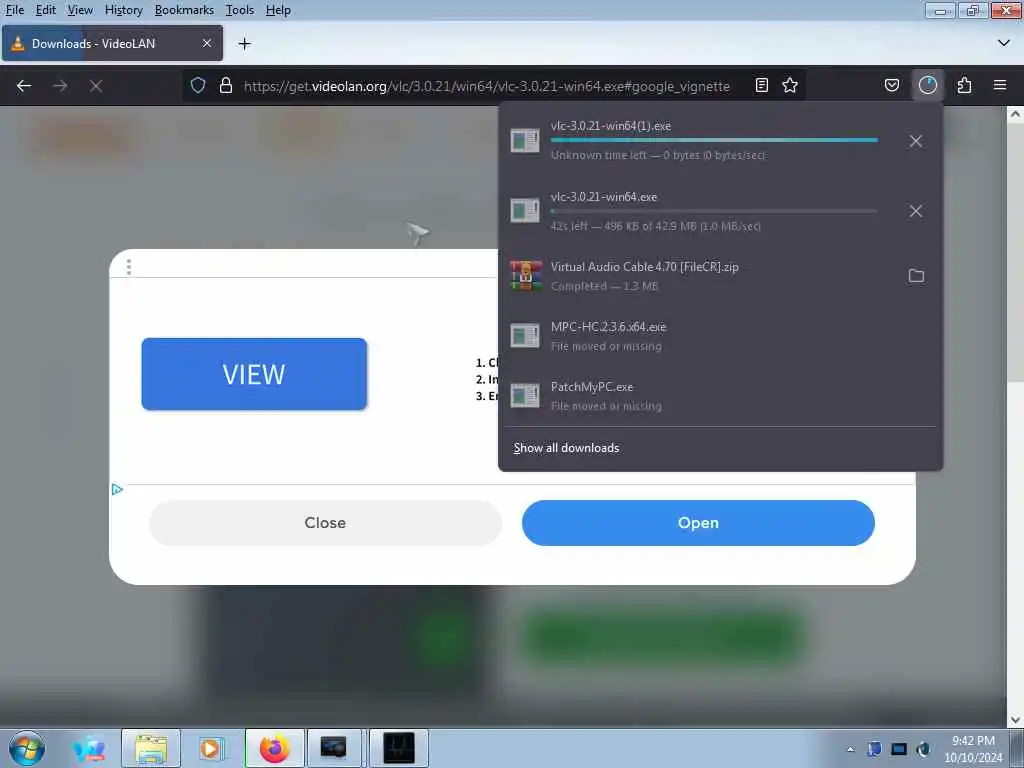Viewport: 1024px width, 768px height.
Task: Open Windows Explorer from the taskbar
Action: (x=151, y=748)
